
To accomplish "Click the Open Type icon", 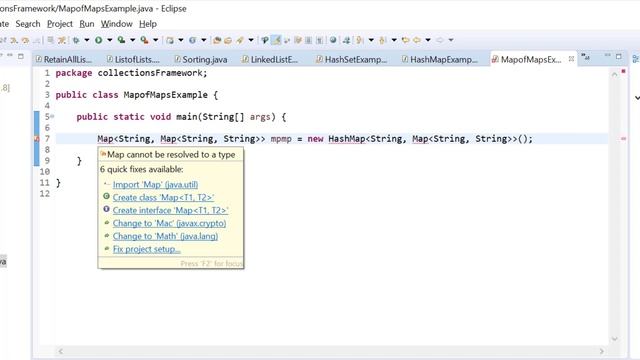I will pyautogui.click(x=217, y=40).
